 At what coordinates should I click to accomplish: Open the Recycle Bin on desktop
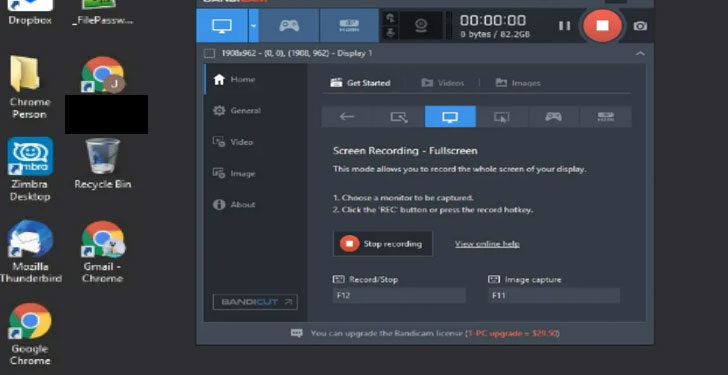[x=103, y=164]
